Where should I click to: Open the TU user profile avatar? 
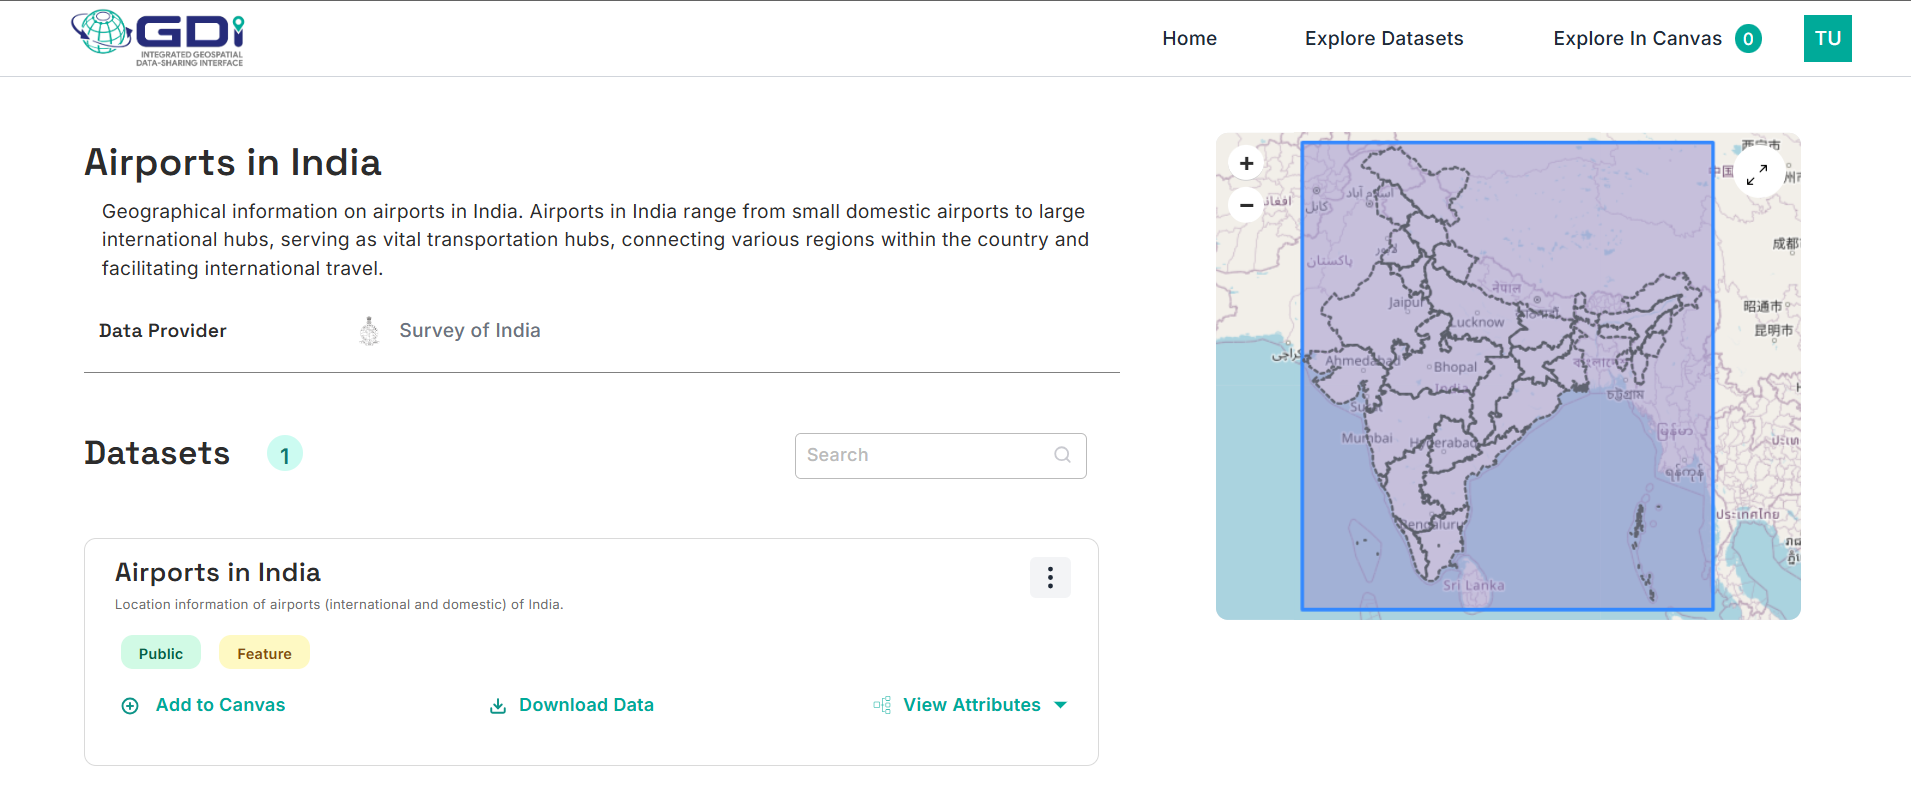pyautogui.click(x=1827, y=38)
